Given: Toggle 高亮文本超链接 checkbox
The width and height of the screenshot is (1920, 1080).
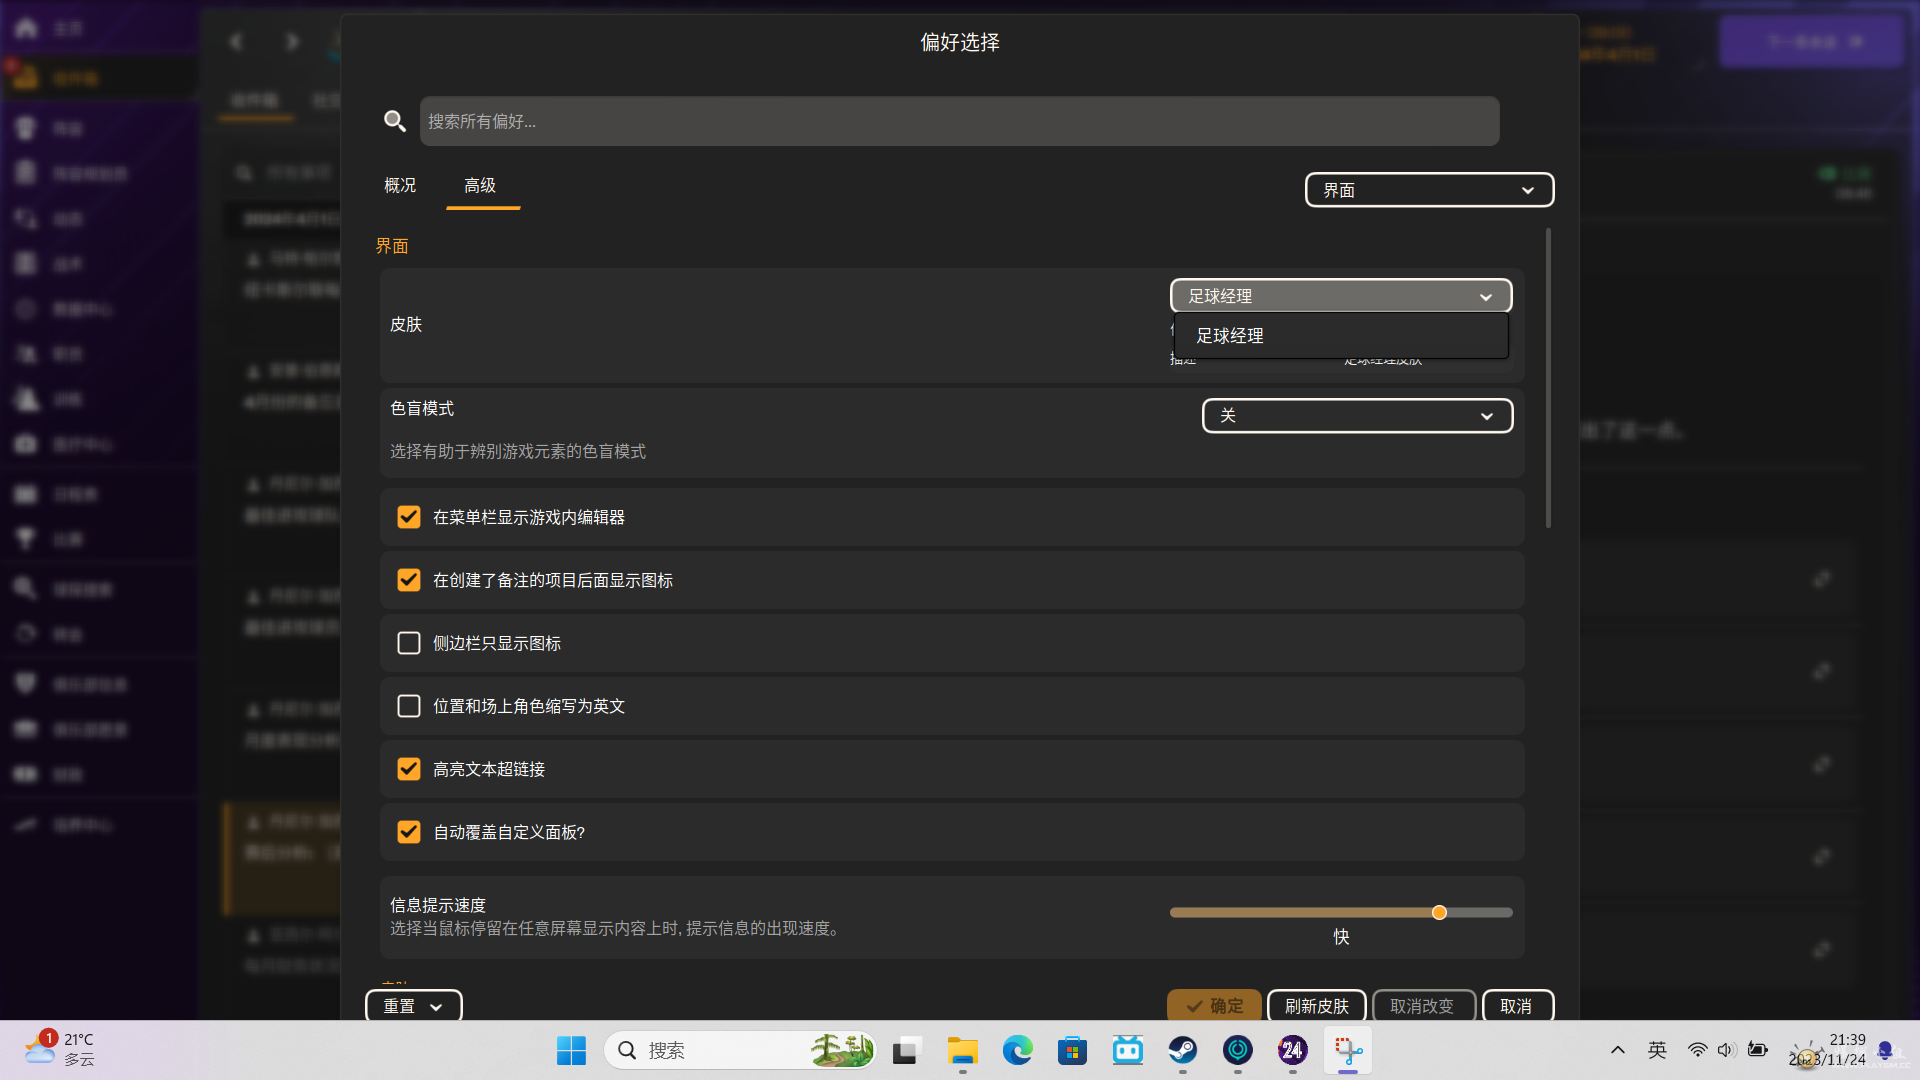Looking at the screenshot, I should [x=409, y=769].
